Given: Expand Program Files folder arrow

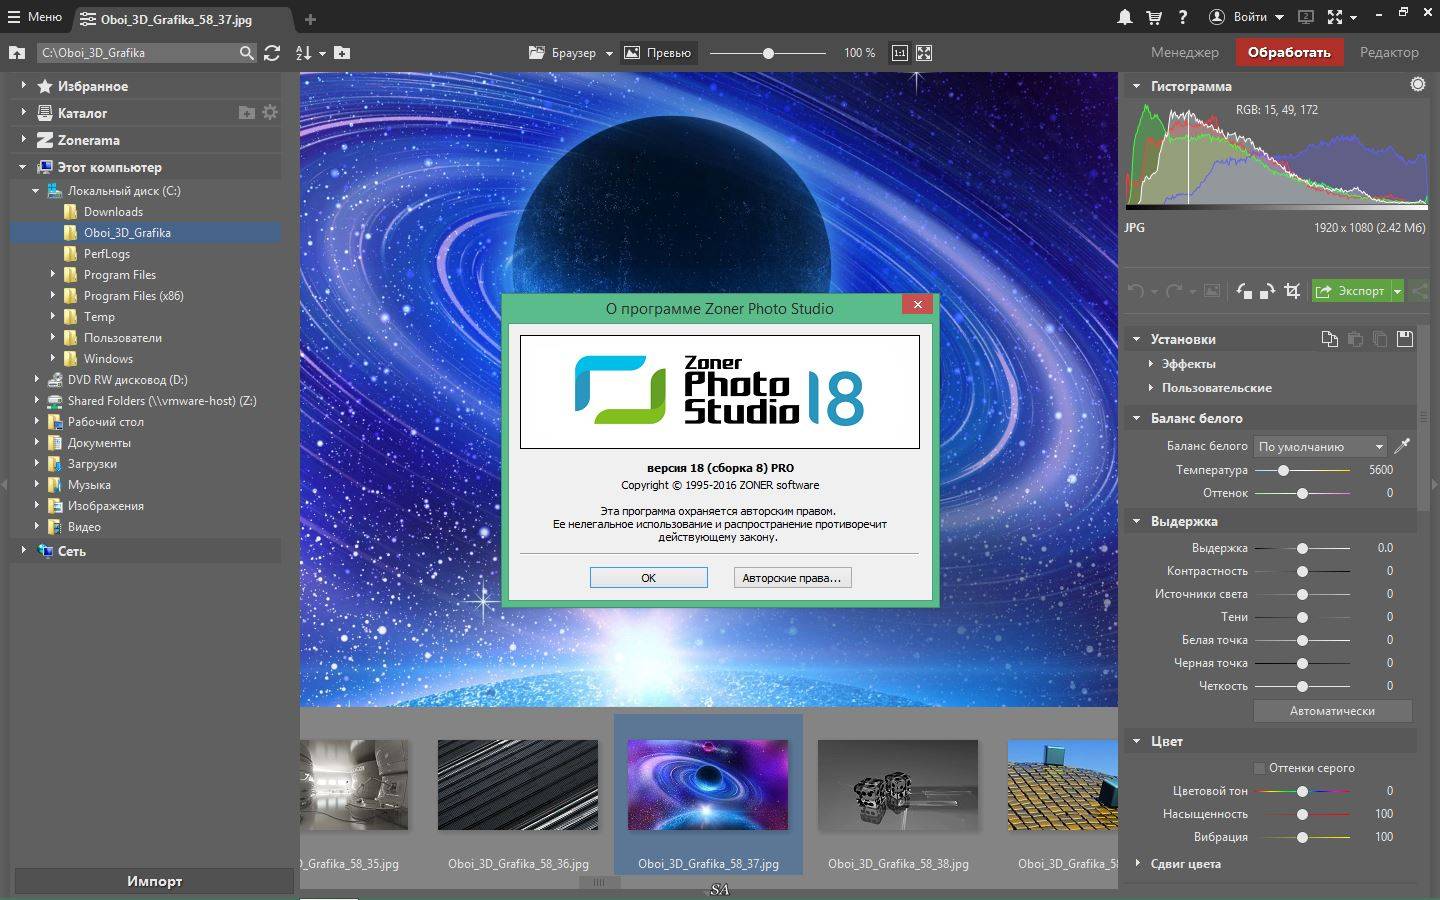Looking at the screenshot, I should (x=53, y=274).
